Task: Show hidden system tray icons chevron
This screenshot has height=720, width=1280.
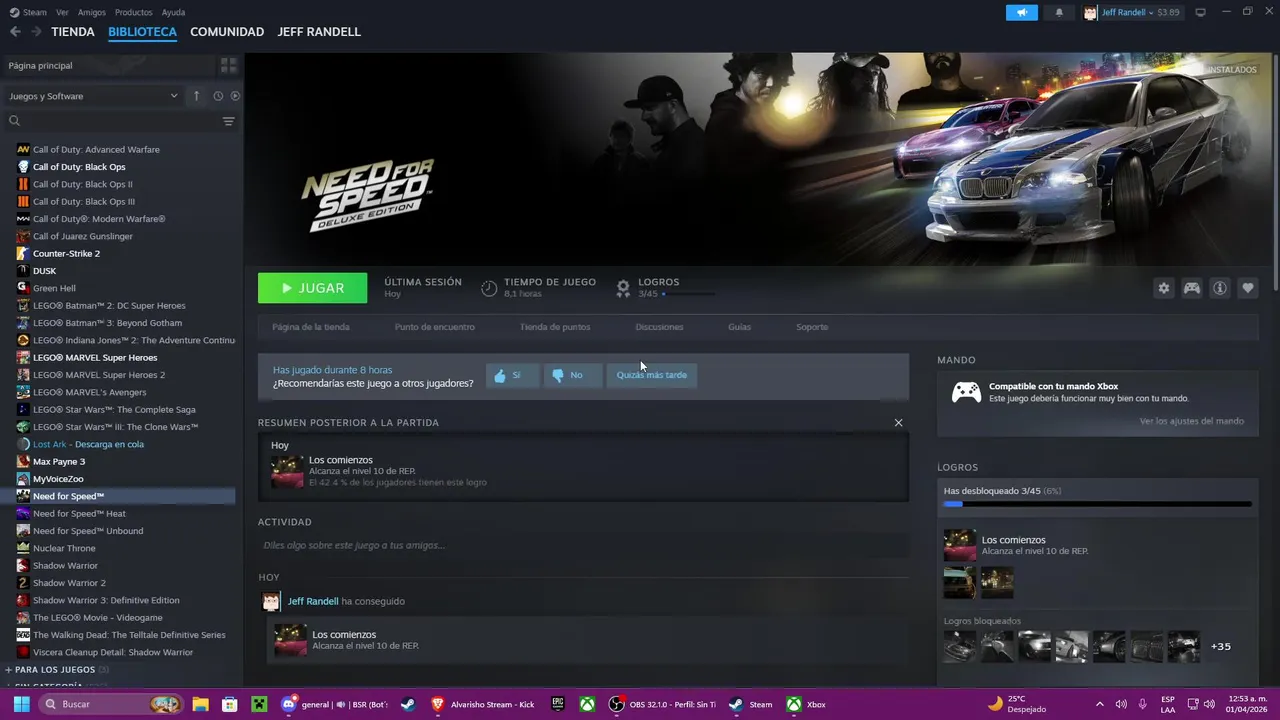Action: point(1100,704)
